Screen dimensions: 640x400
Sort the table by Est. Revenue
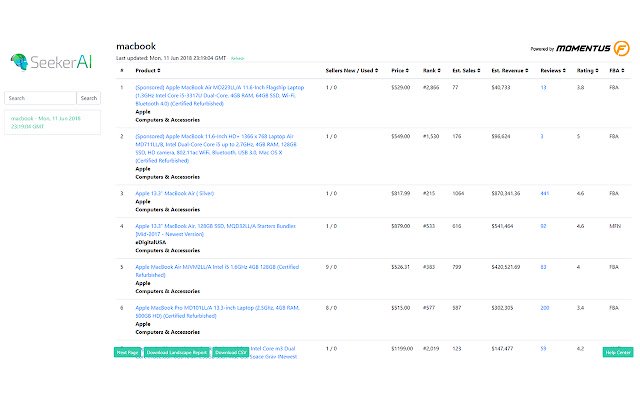[x=510, y=71]
